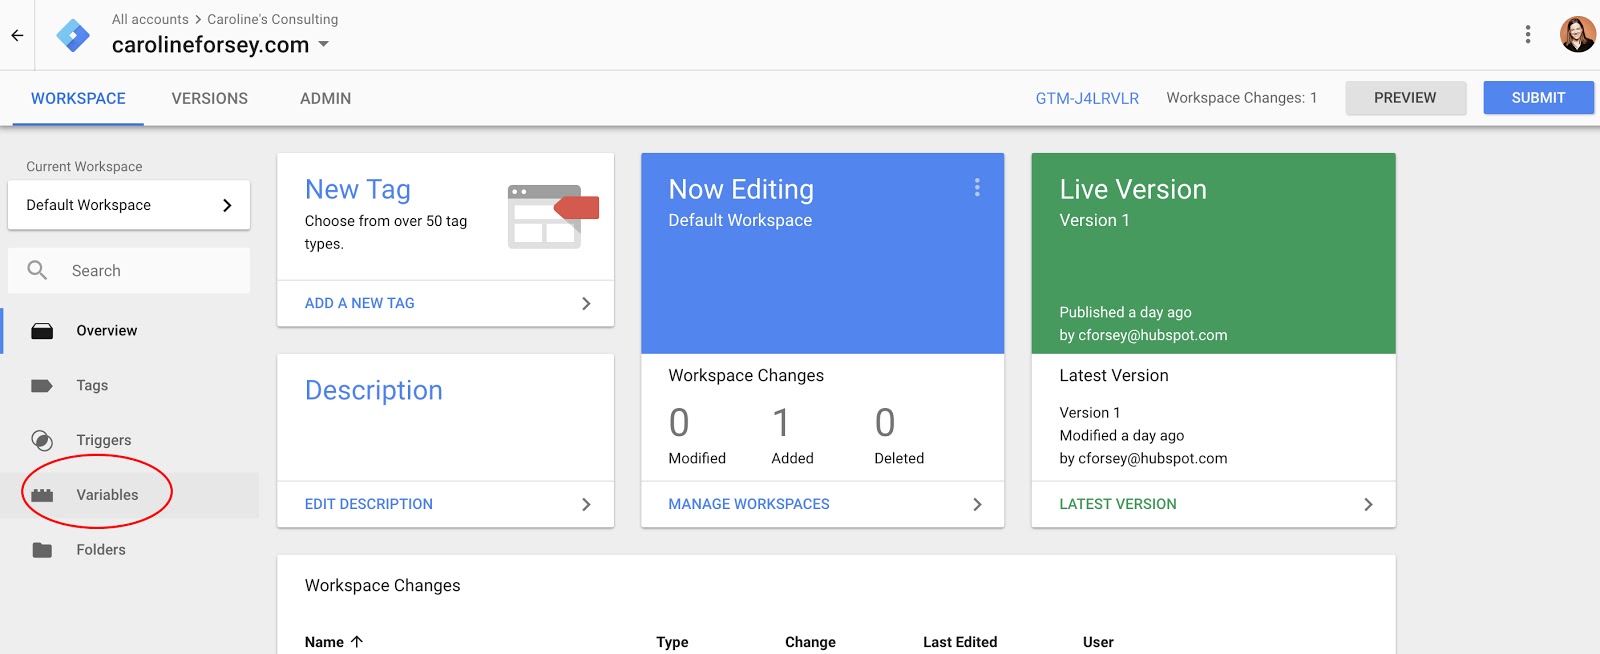The height and width of the screenshot is (654, 1600).
Task: Click the back arrow icon
Action: [x=17, y=35]
